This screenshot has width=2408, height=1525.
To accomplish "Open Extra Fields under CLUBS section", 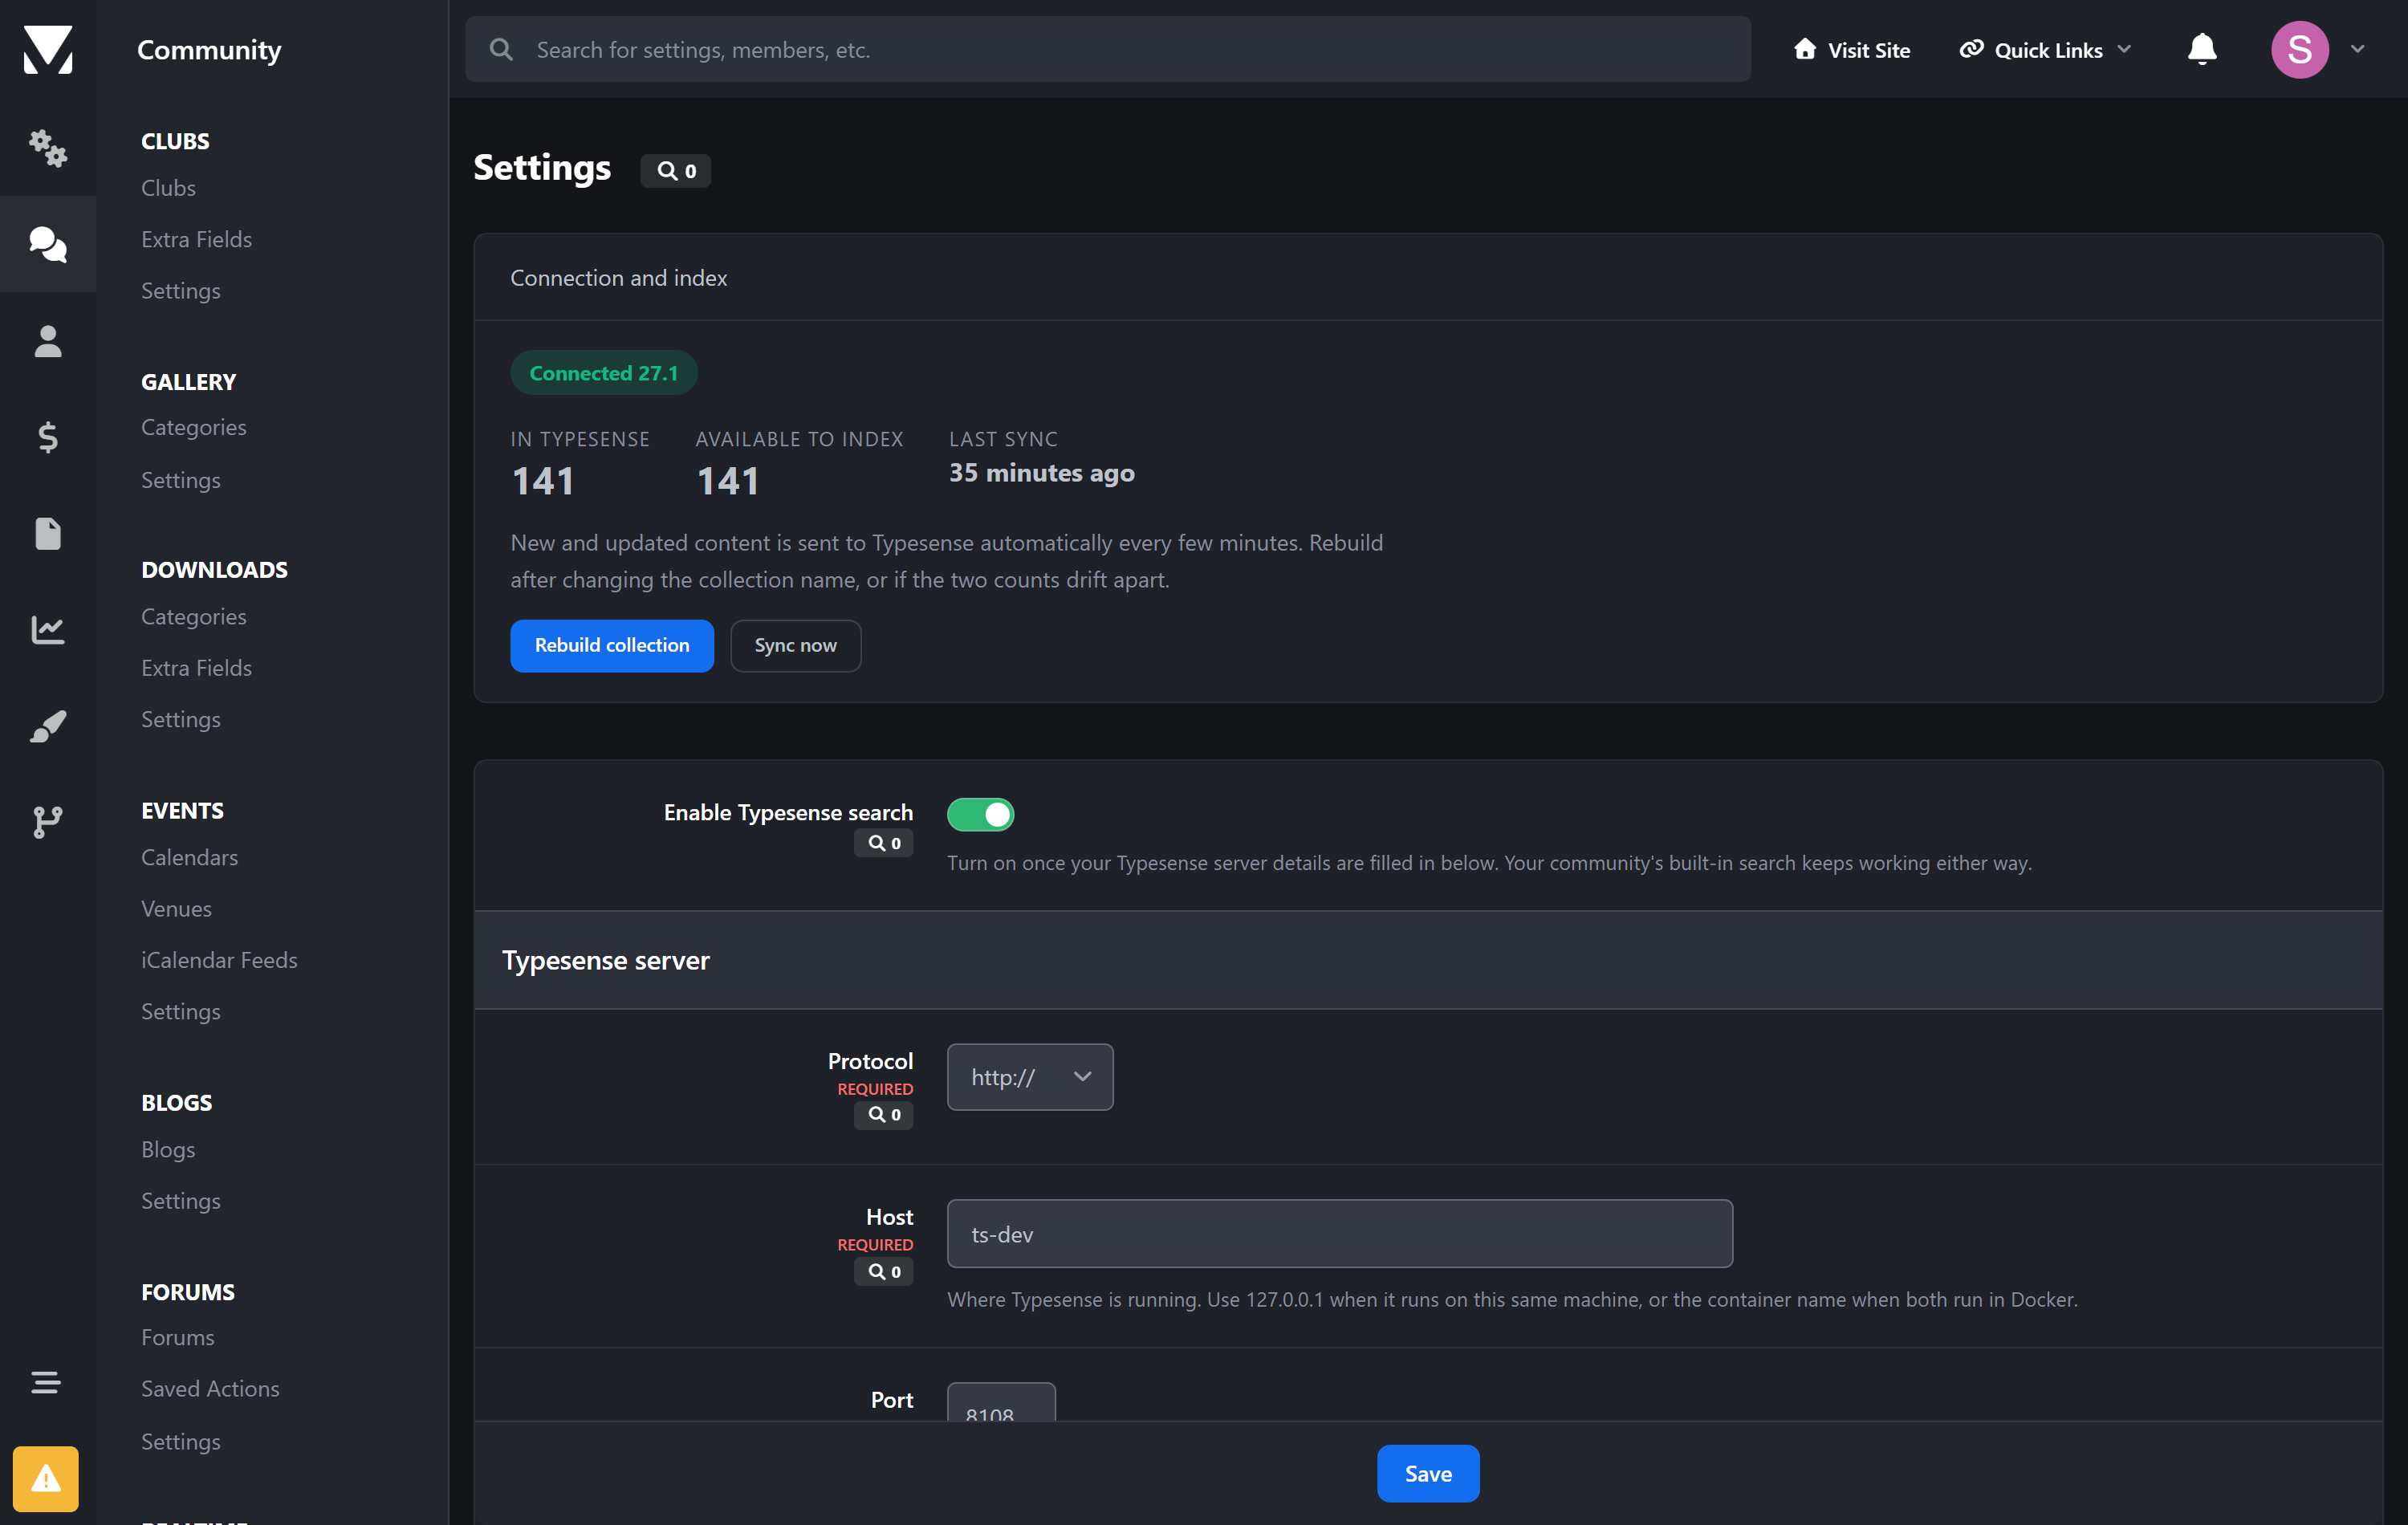I will point(197,239).
